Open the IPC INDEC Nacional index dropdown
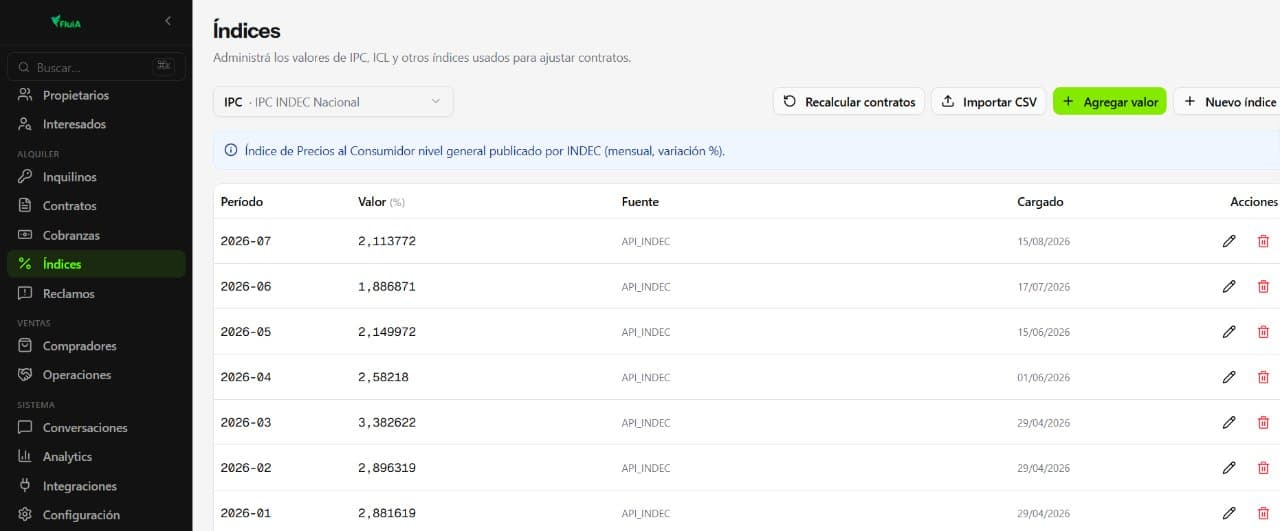Viewport: 1280px width, 531px height. click(x=333, y=102)
